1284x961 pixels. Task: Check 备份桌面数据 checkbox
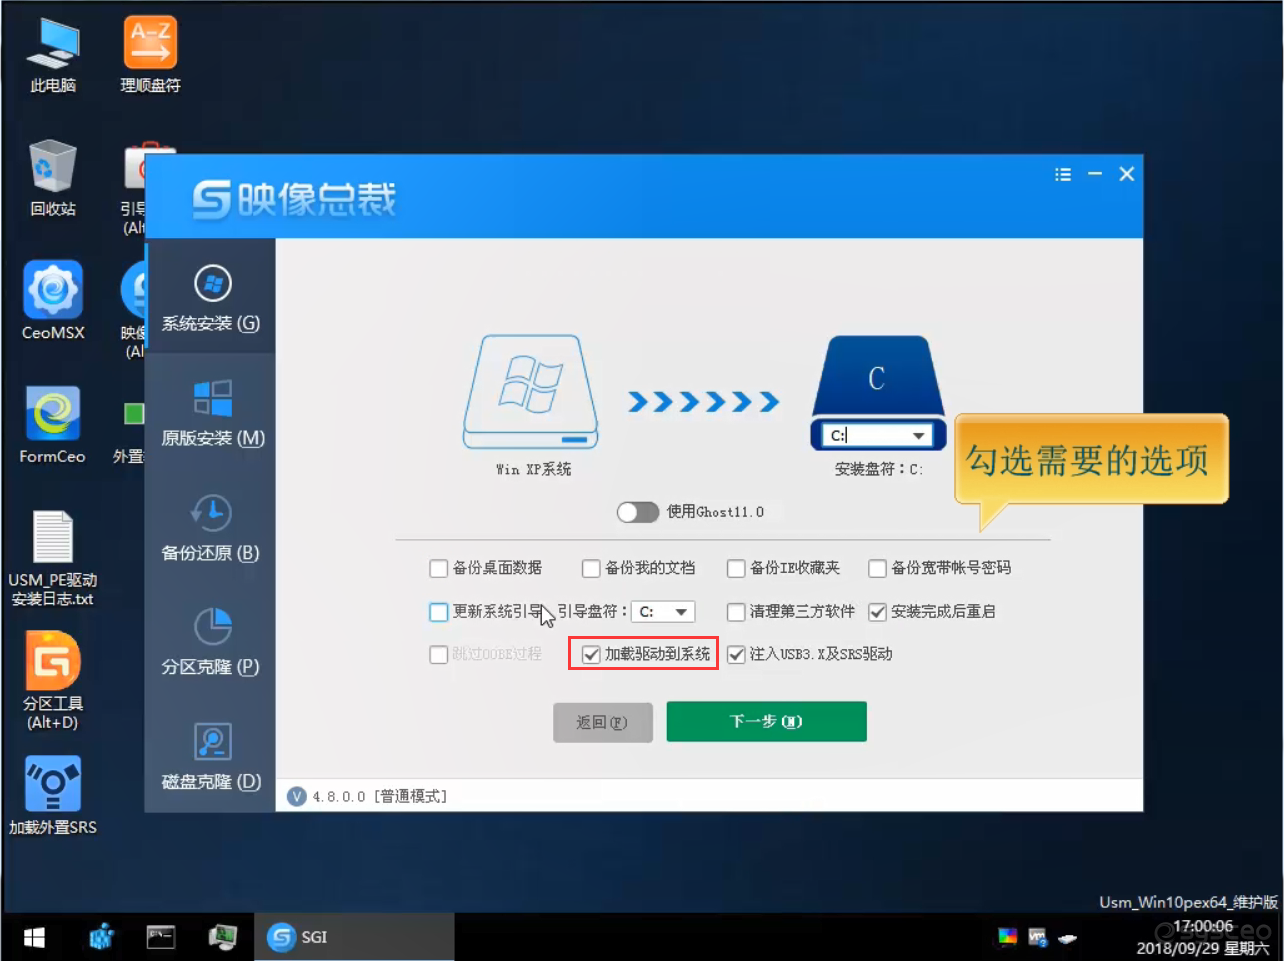pos(438,568)
